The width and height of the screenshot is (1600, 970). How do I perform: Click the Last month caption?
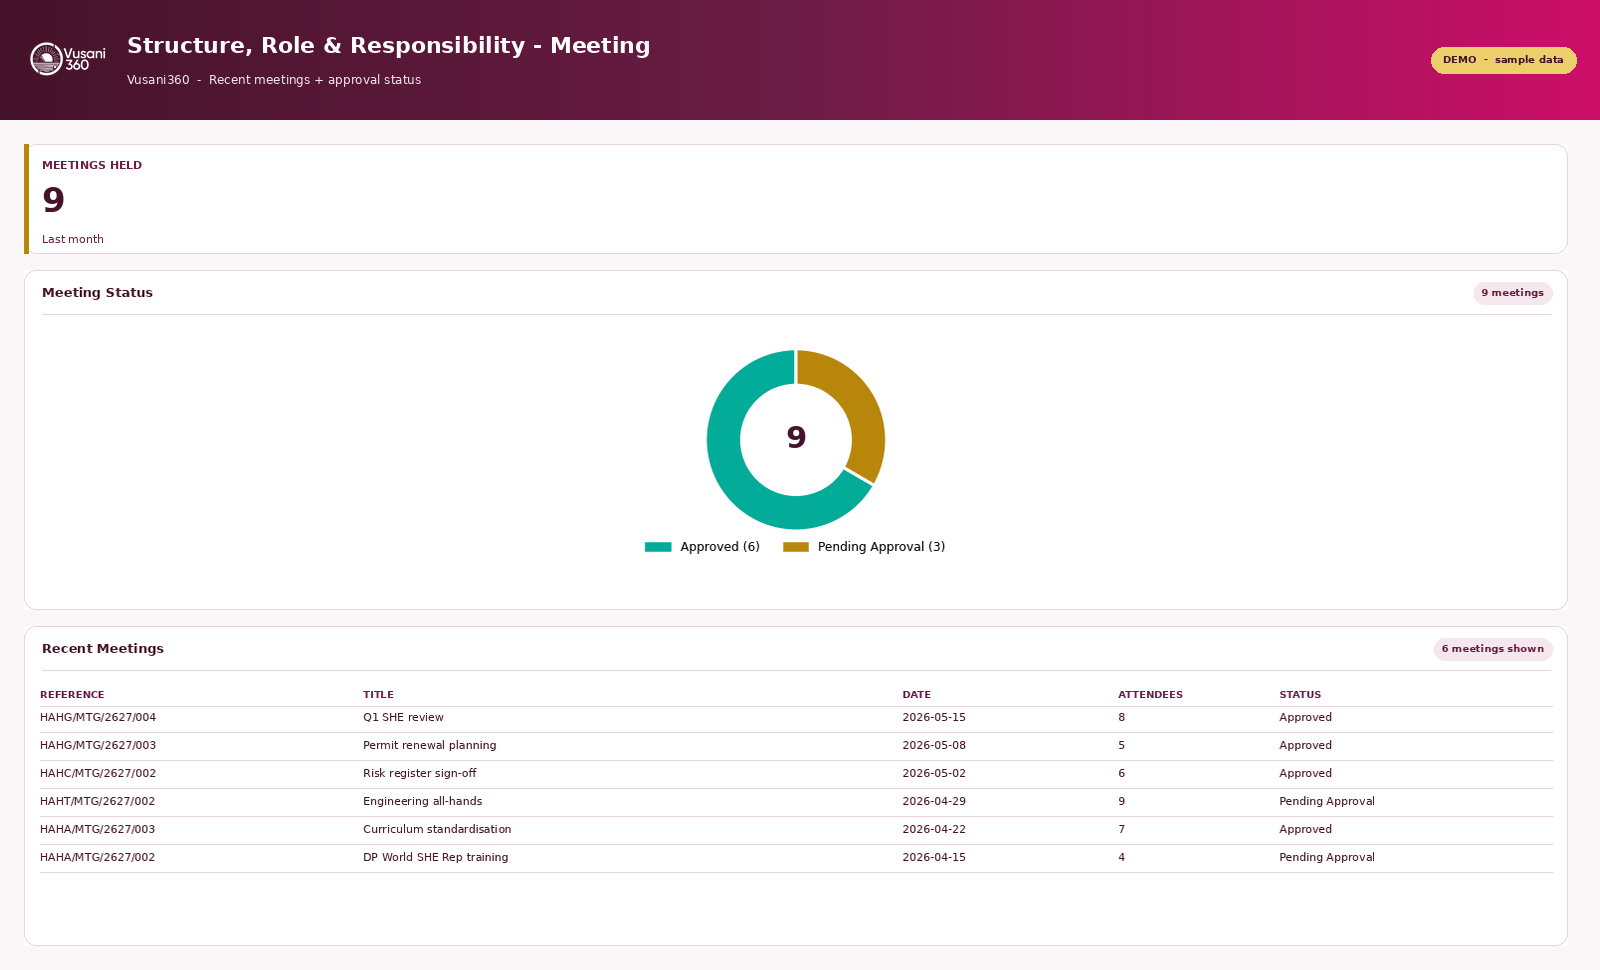point(73,240)
